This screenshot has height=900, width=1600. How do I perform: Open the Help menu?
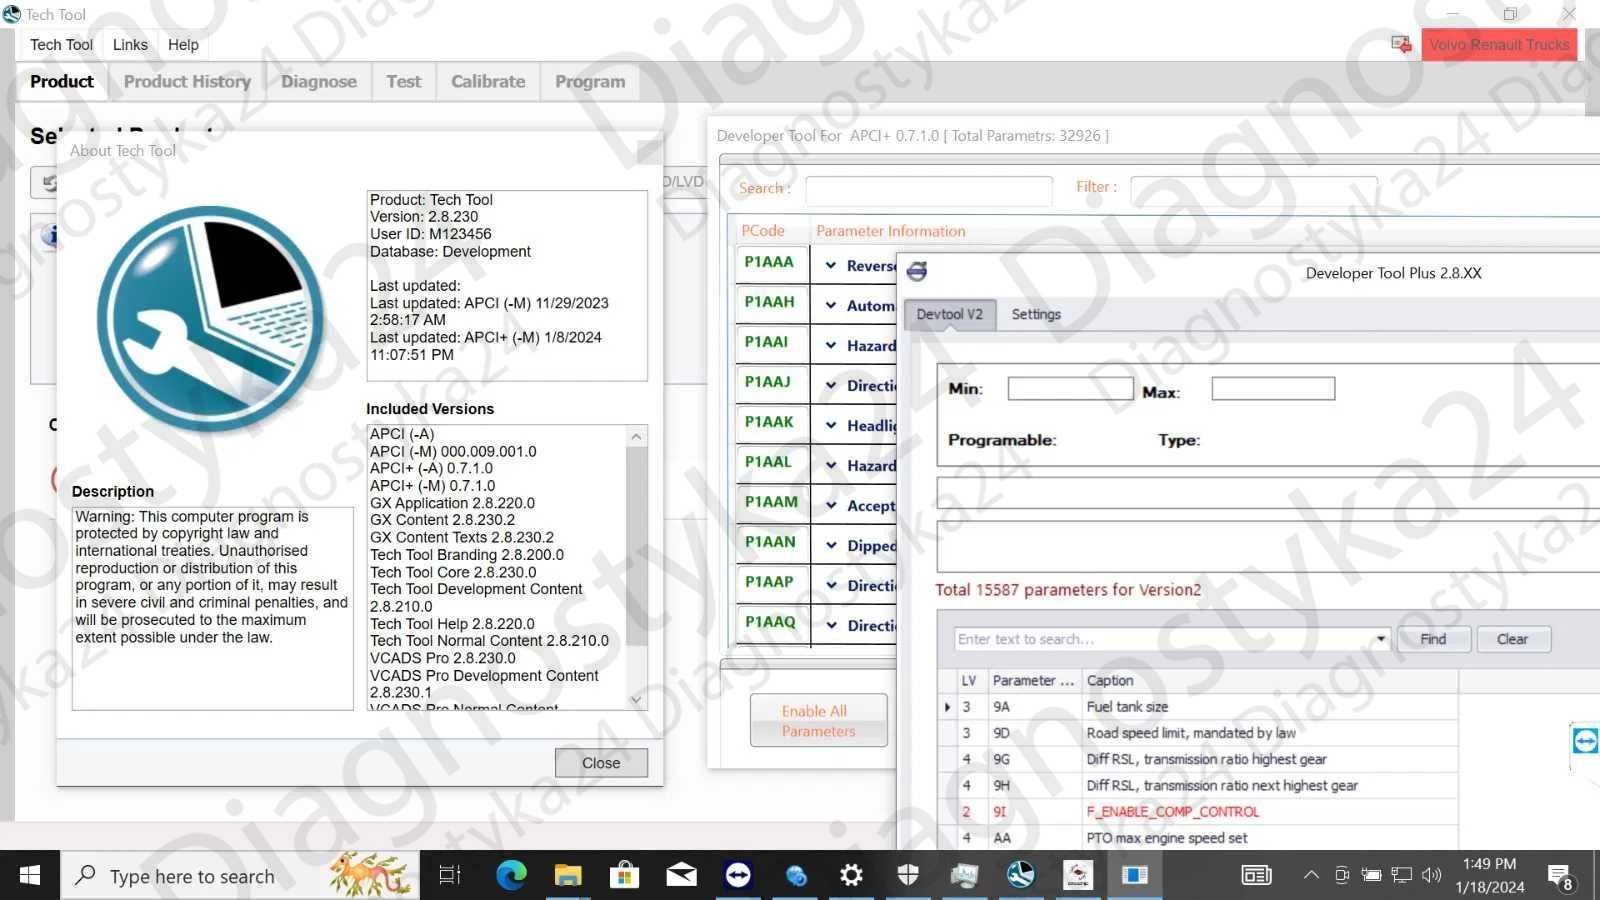183,44
